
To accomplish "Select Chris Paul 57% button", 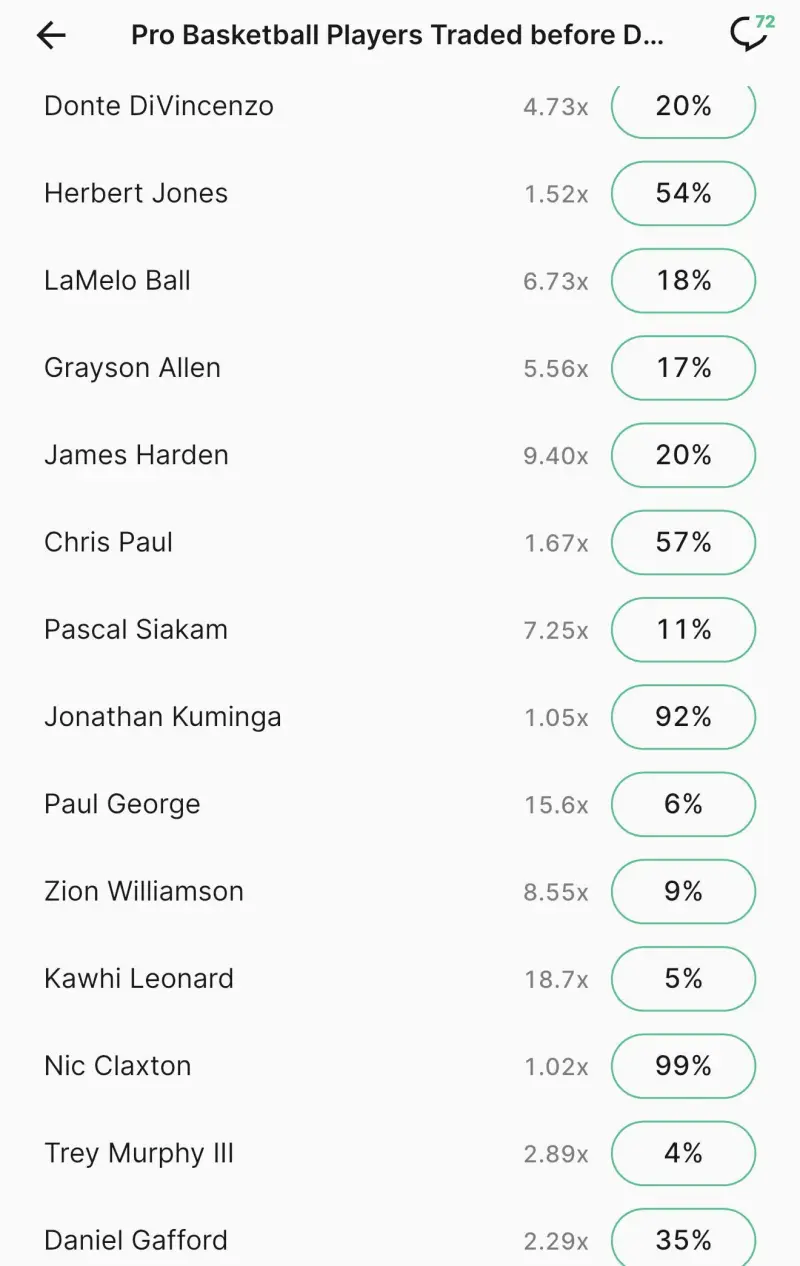I will (x=683, y=542).
